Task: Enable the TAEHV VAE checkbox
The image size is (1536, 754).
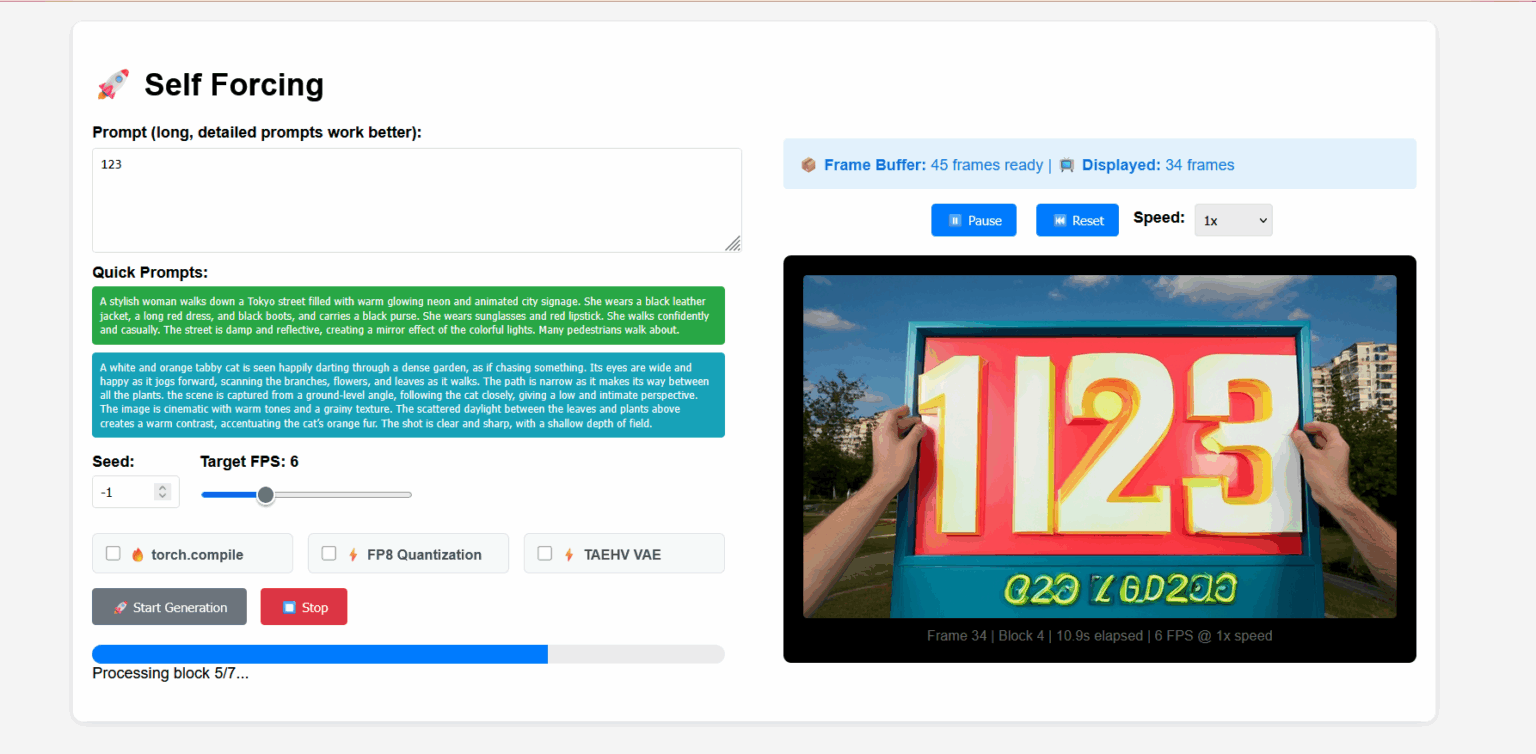Action: tap(545, 553)
